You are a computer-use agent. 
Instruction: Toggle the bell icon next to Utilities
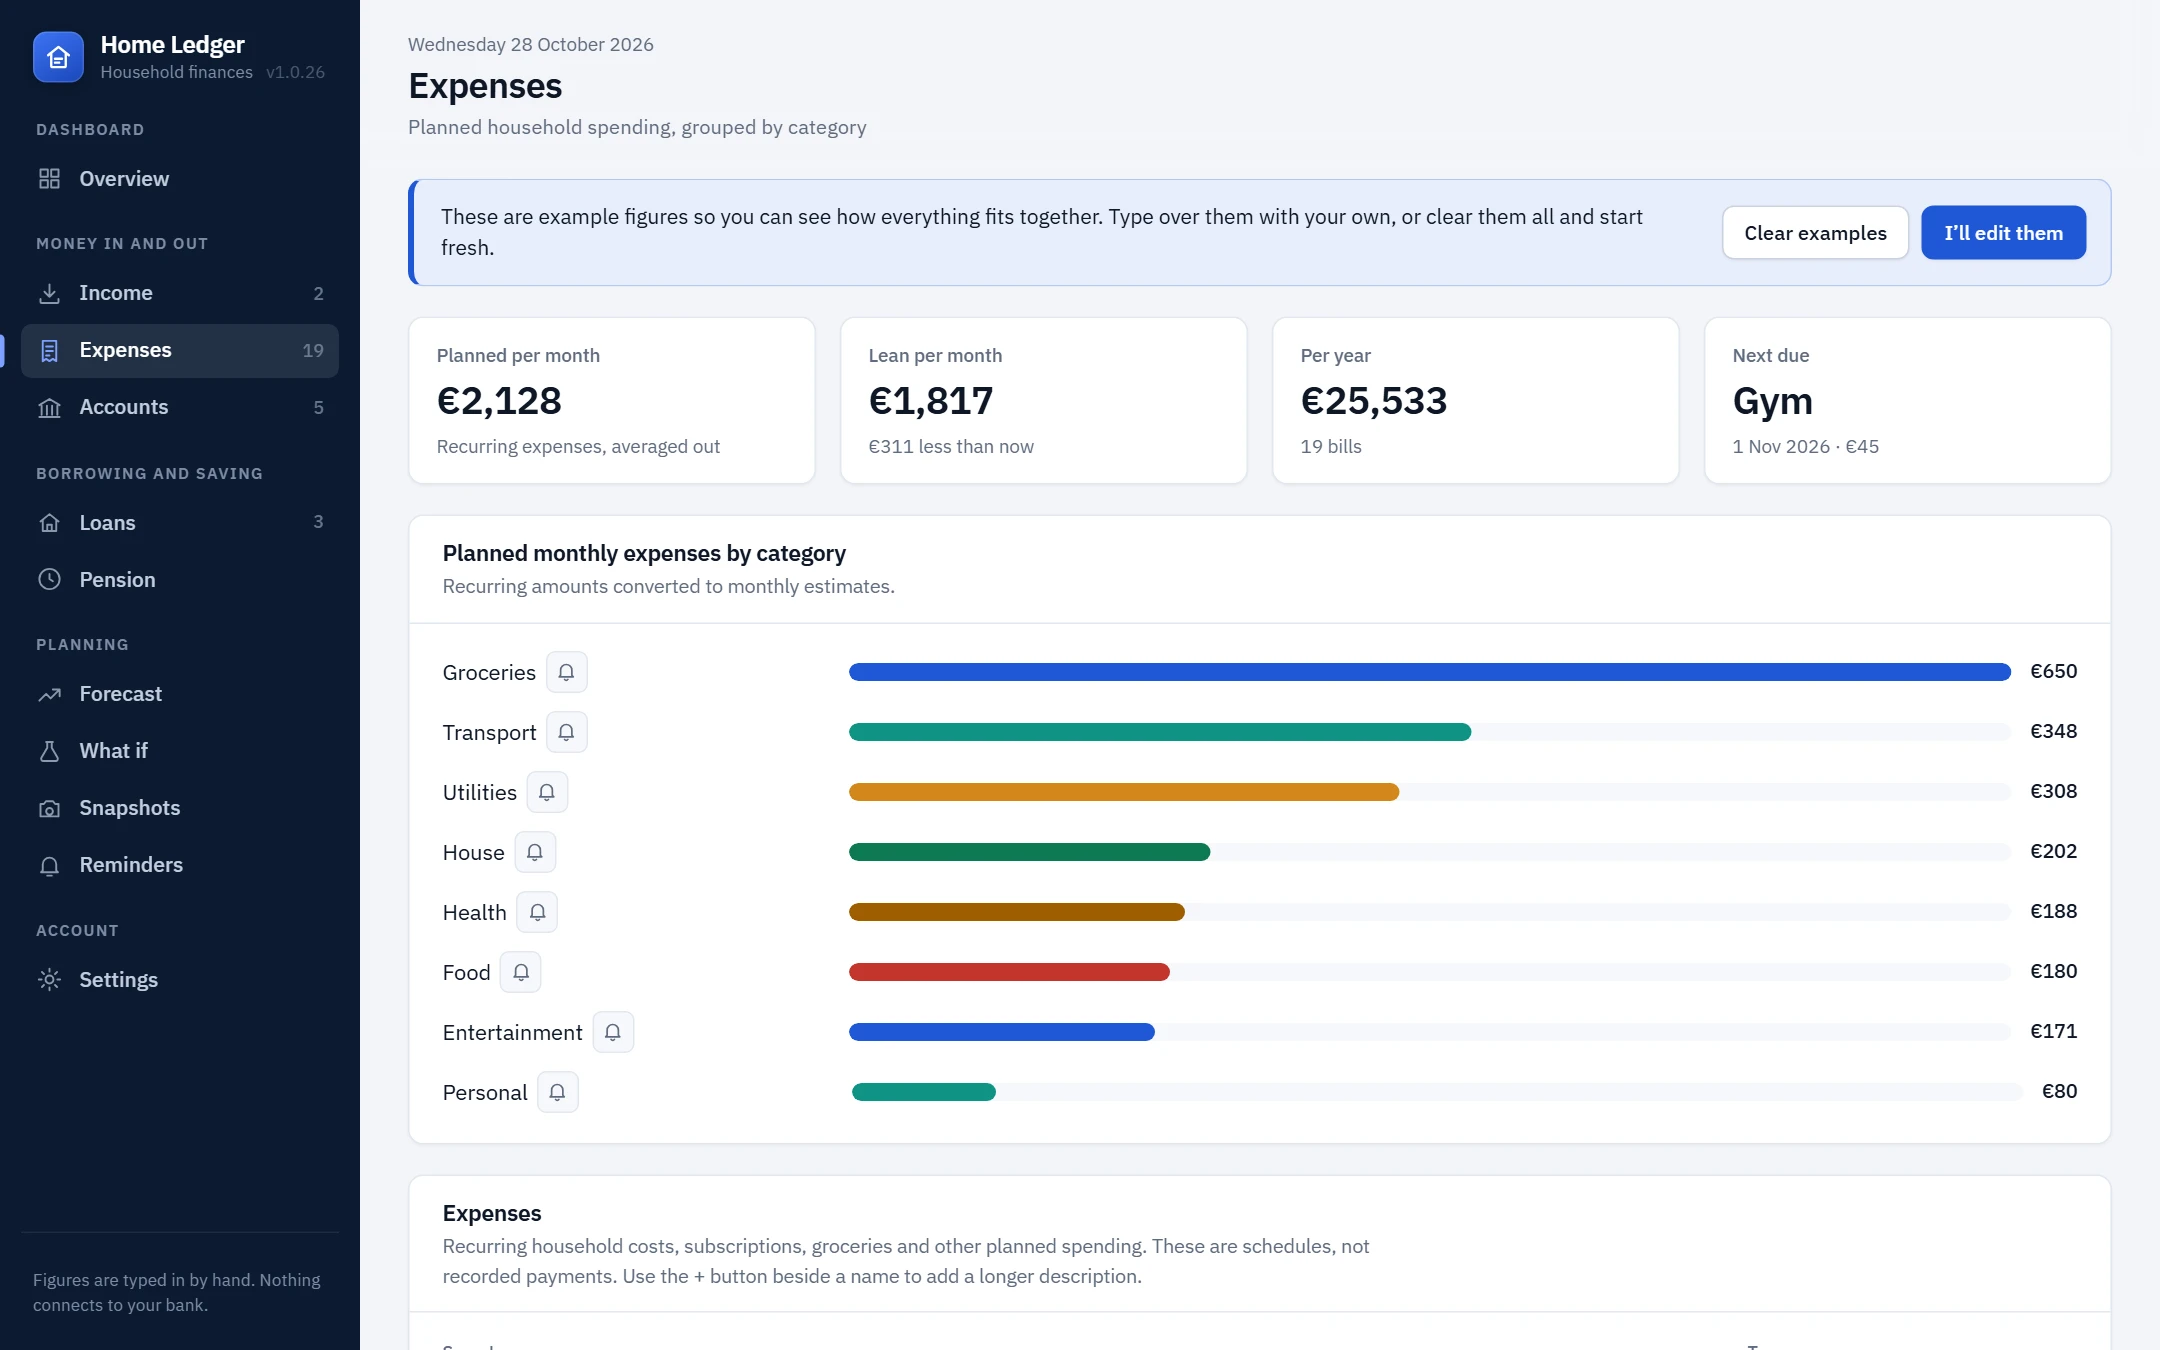(547, 792)
